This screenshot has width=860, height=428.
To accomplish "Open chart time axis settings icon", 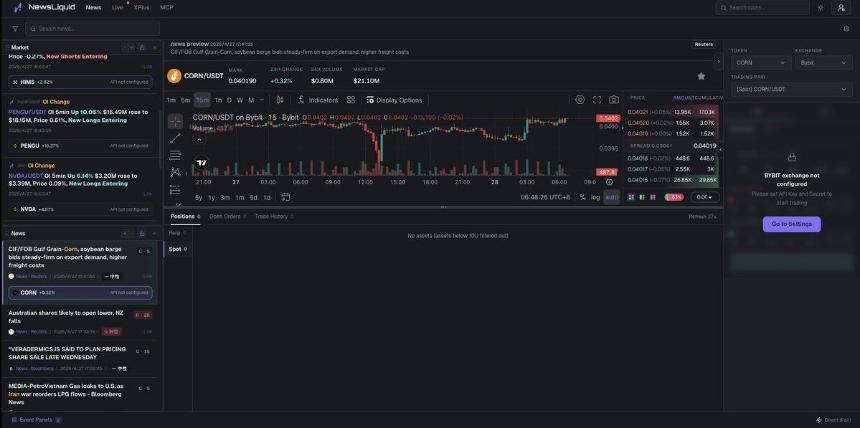I will coord(609,182).
